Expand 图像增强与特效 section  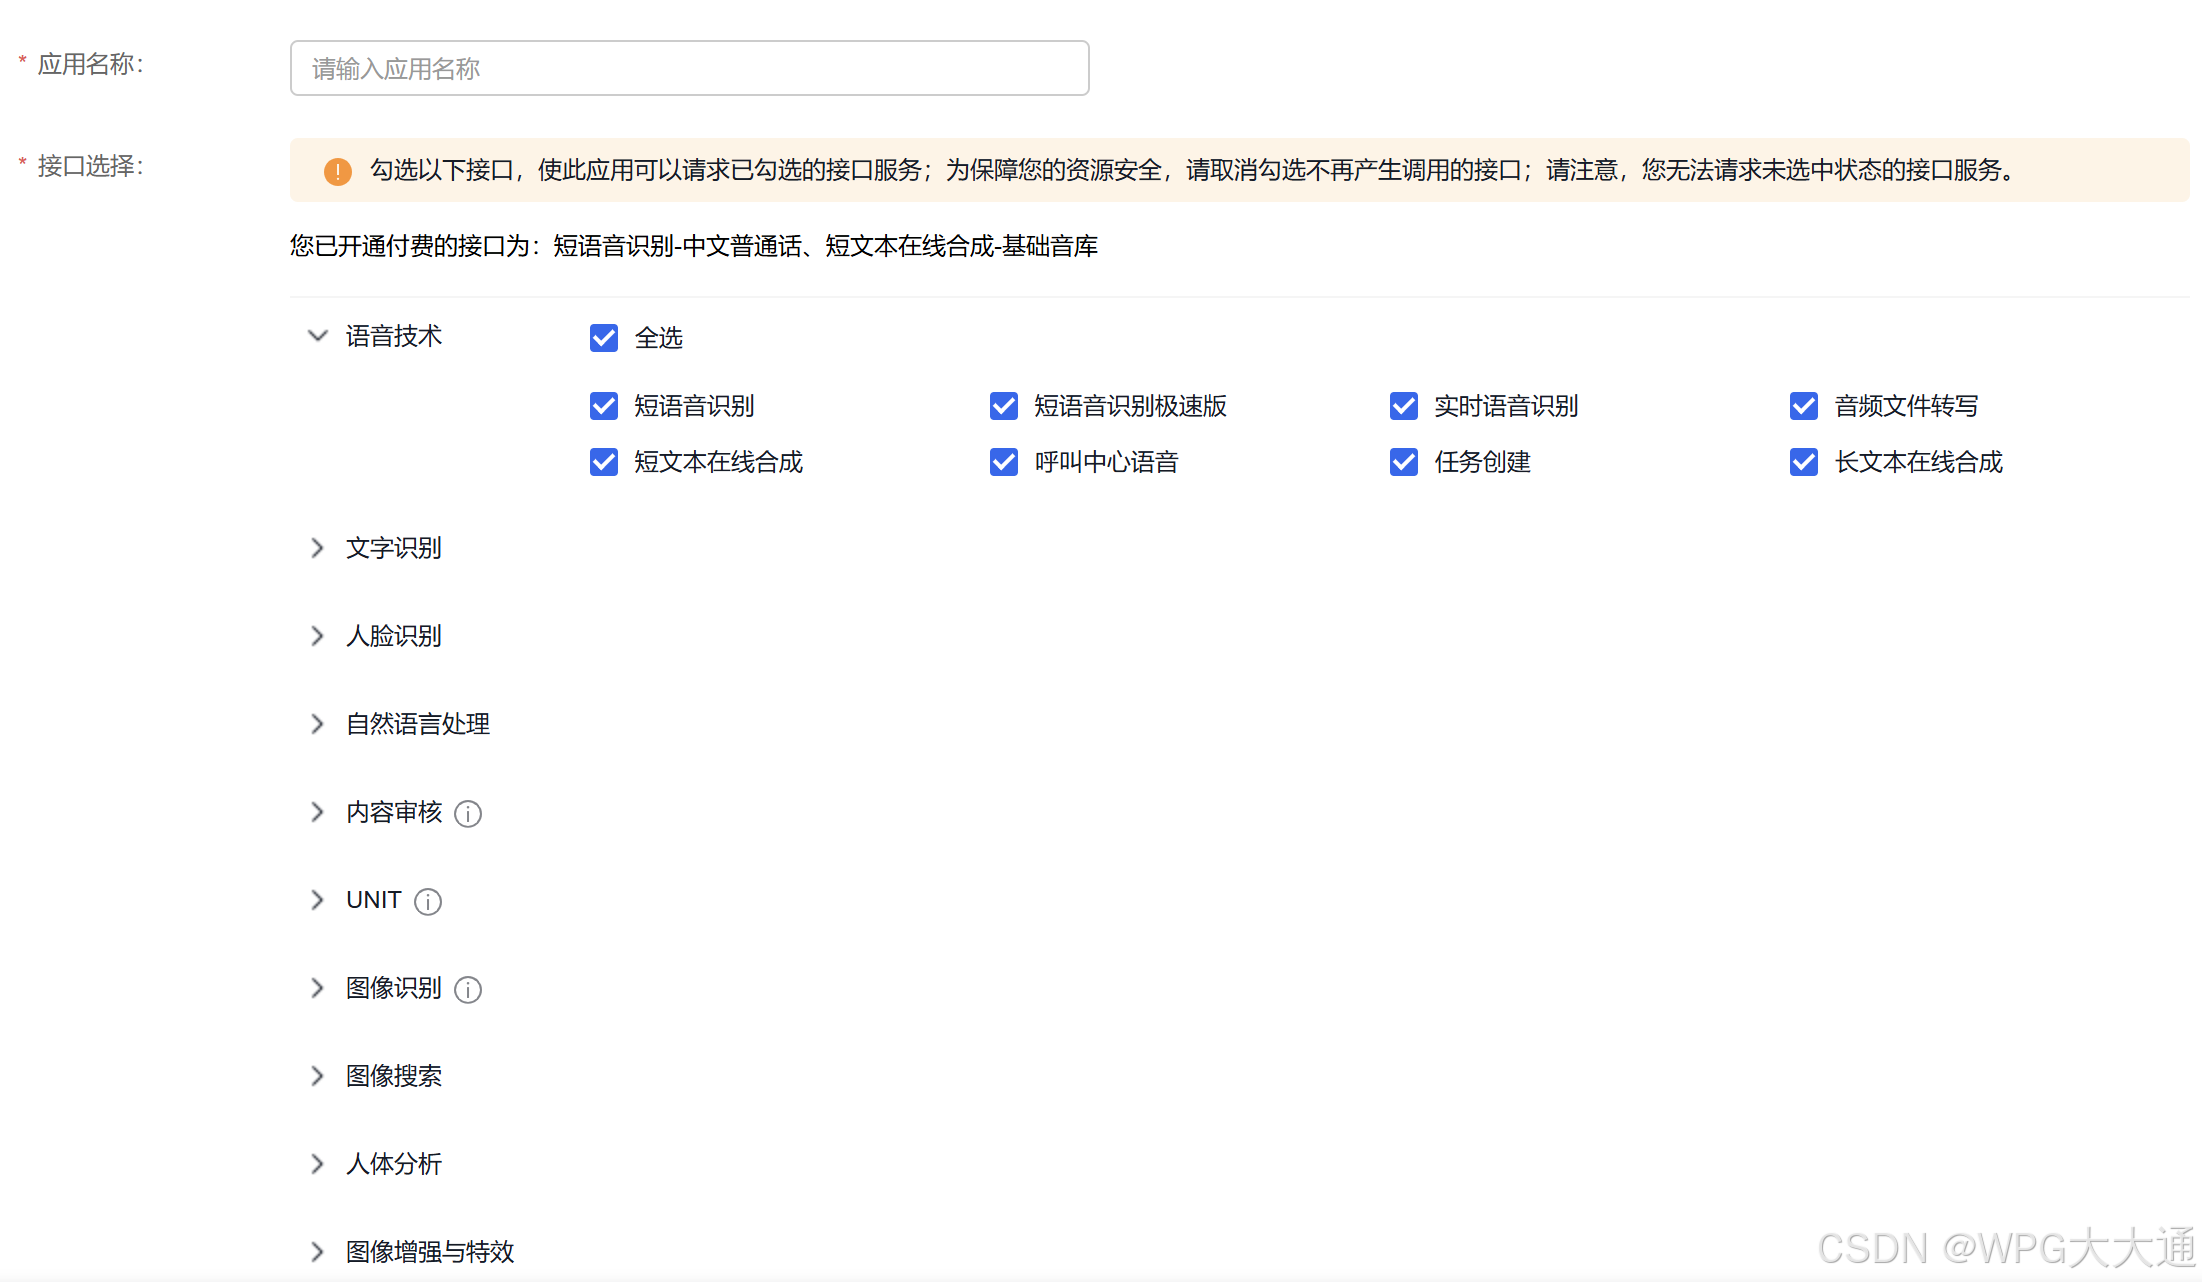coord(317,1252)
